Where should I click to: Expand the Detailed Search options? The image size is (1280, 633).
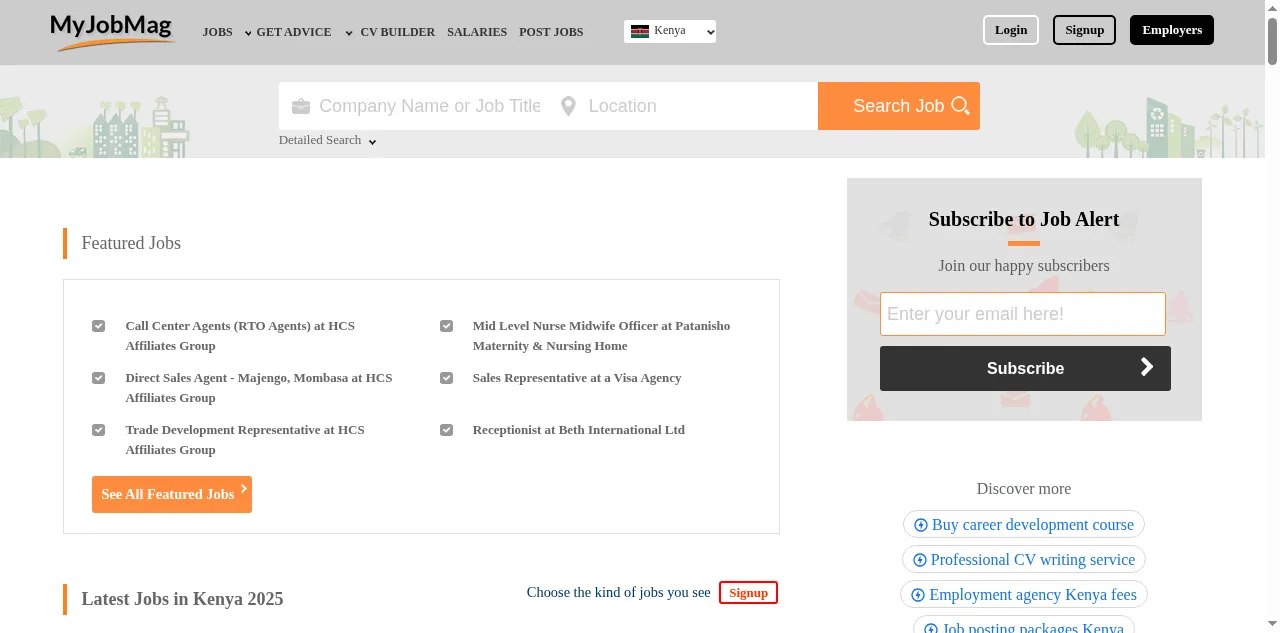tap(327, 140)
